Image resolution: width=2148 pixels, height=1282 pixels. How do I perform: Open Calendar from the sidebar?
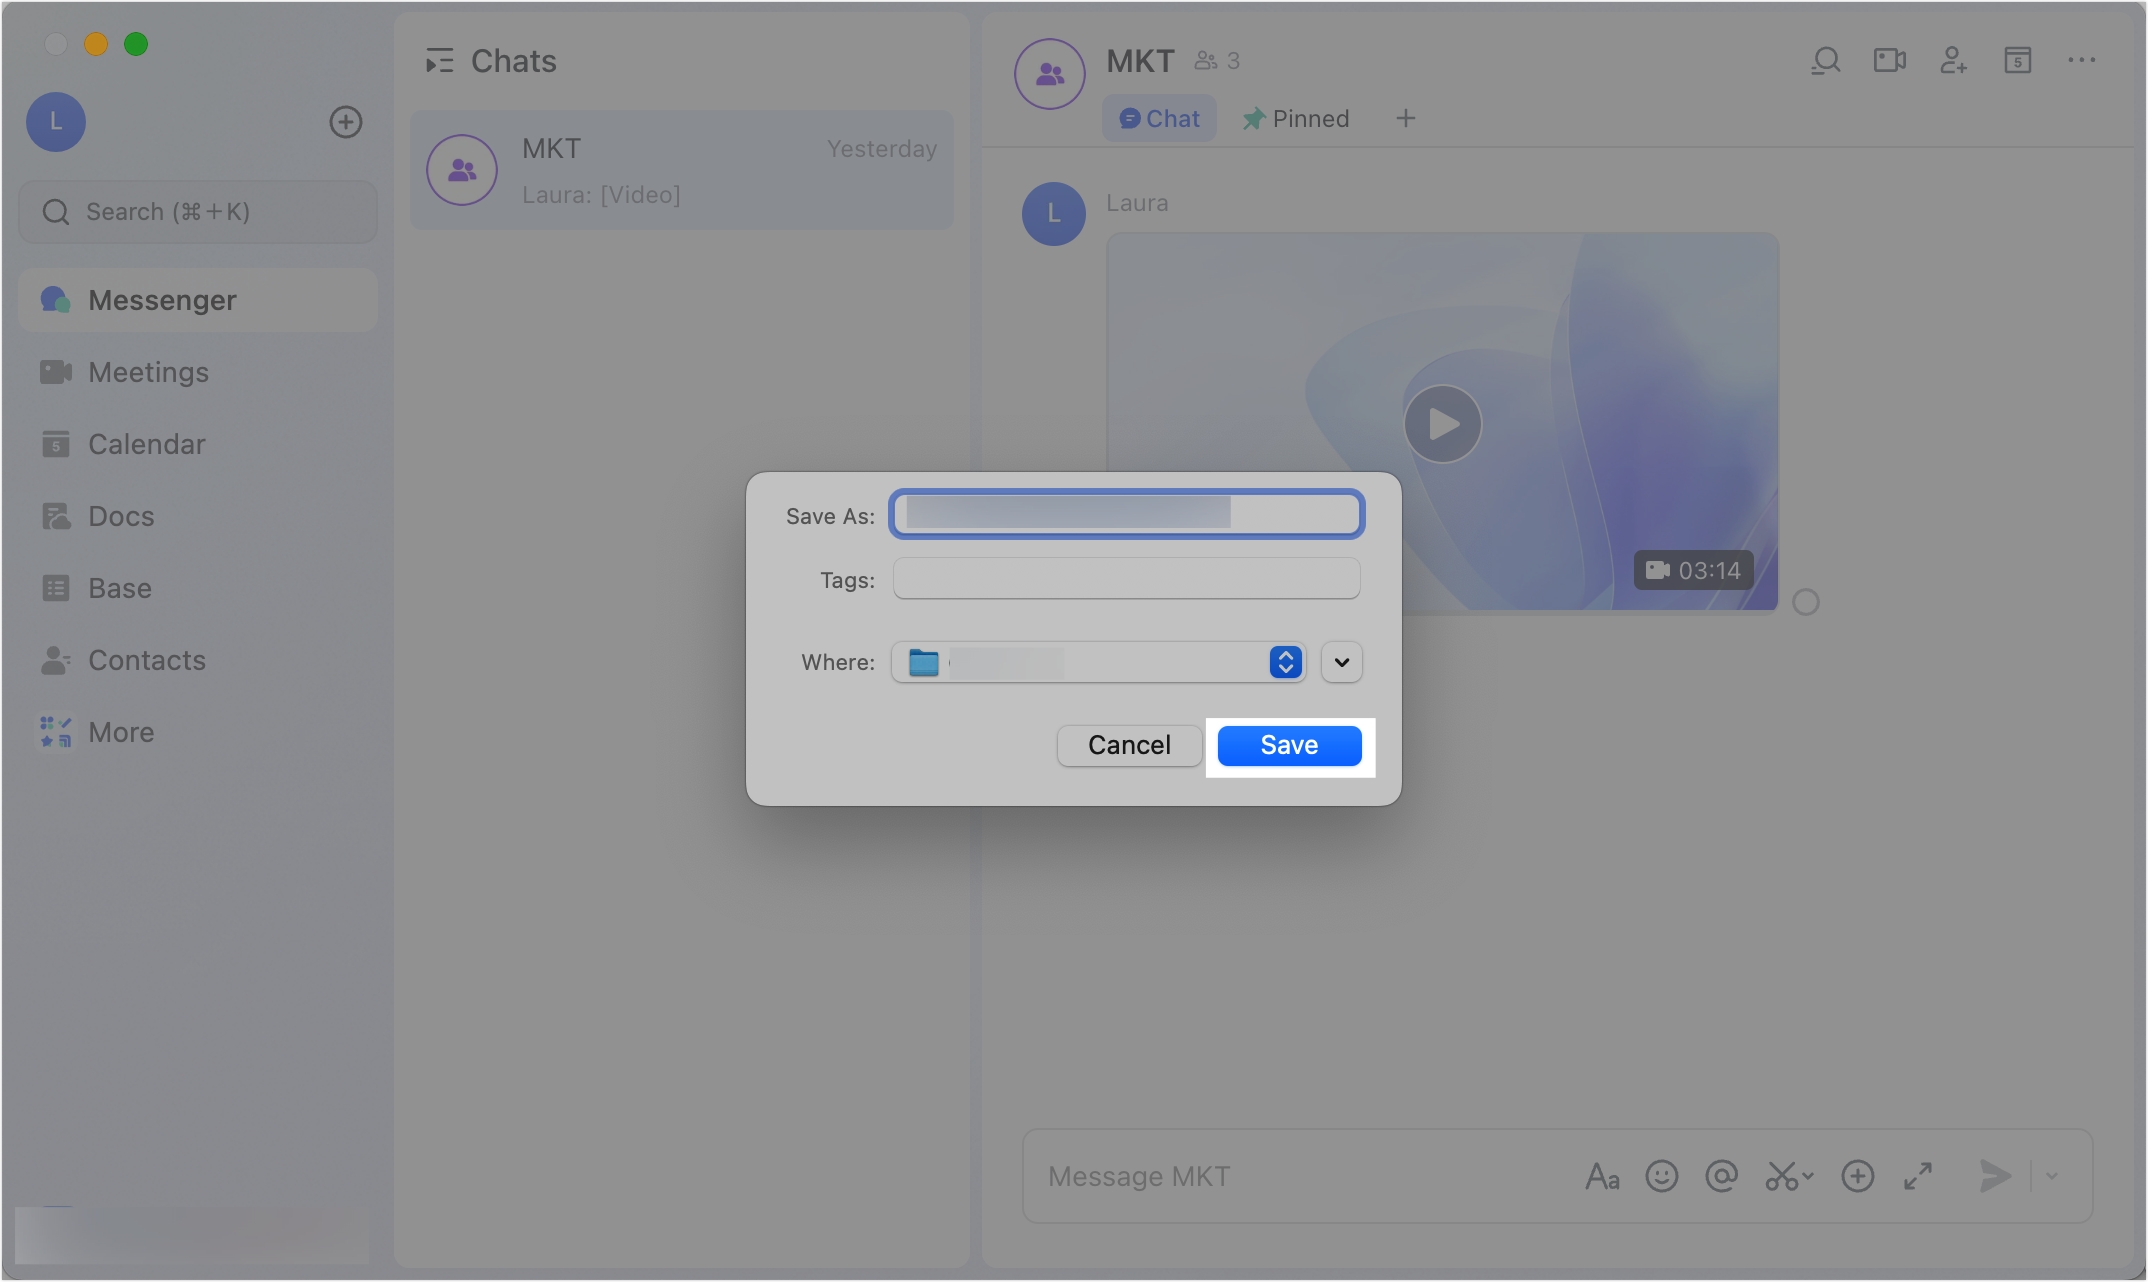pyautogui.click(x=146, y=444)
